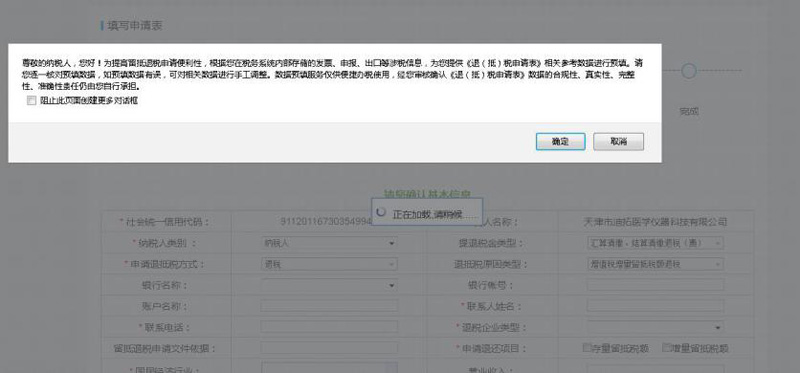The width and height of the screenshot is (800, 373).
Task: Click into the 账户名称 text field
Action: (329, 306)
